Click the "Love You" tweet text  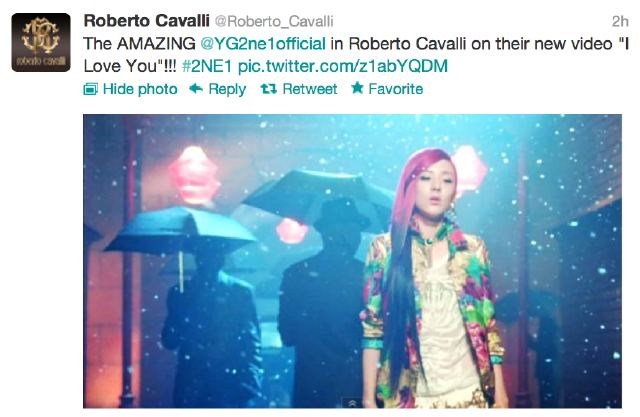click(121, 66)
